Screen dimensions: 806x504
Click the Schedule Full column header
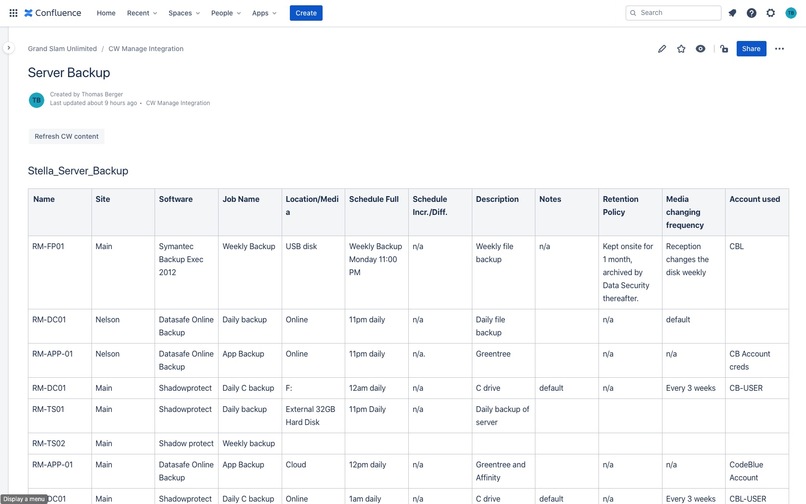377,212
